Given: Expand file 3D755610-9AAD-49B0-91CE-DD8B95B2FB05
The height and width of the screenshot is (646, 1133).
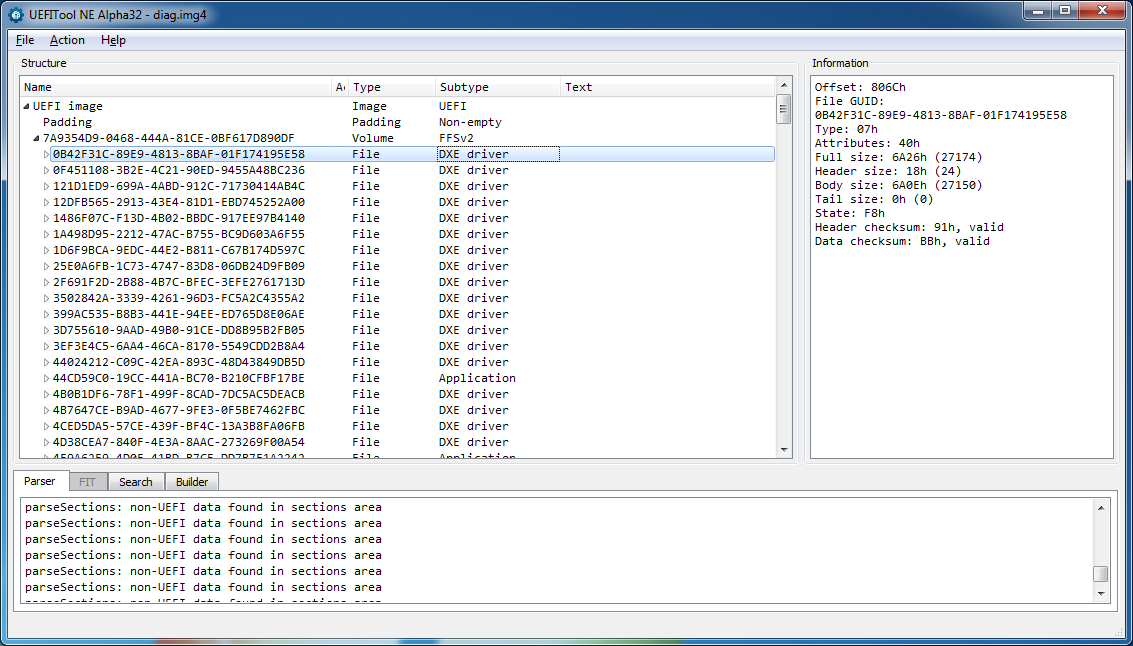Looking at the screenshot, I should (46, 330).
